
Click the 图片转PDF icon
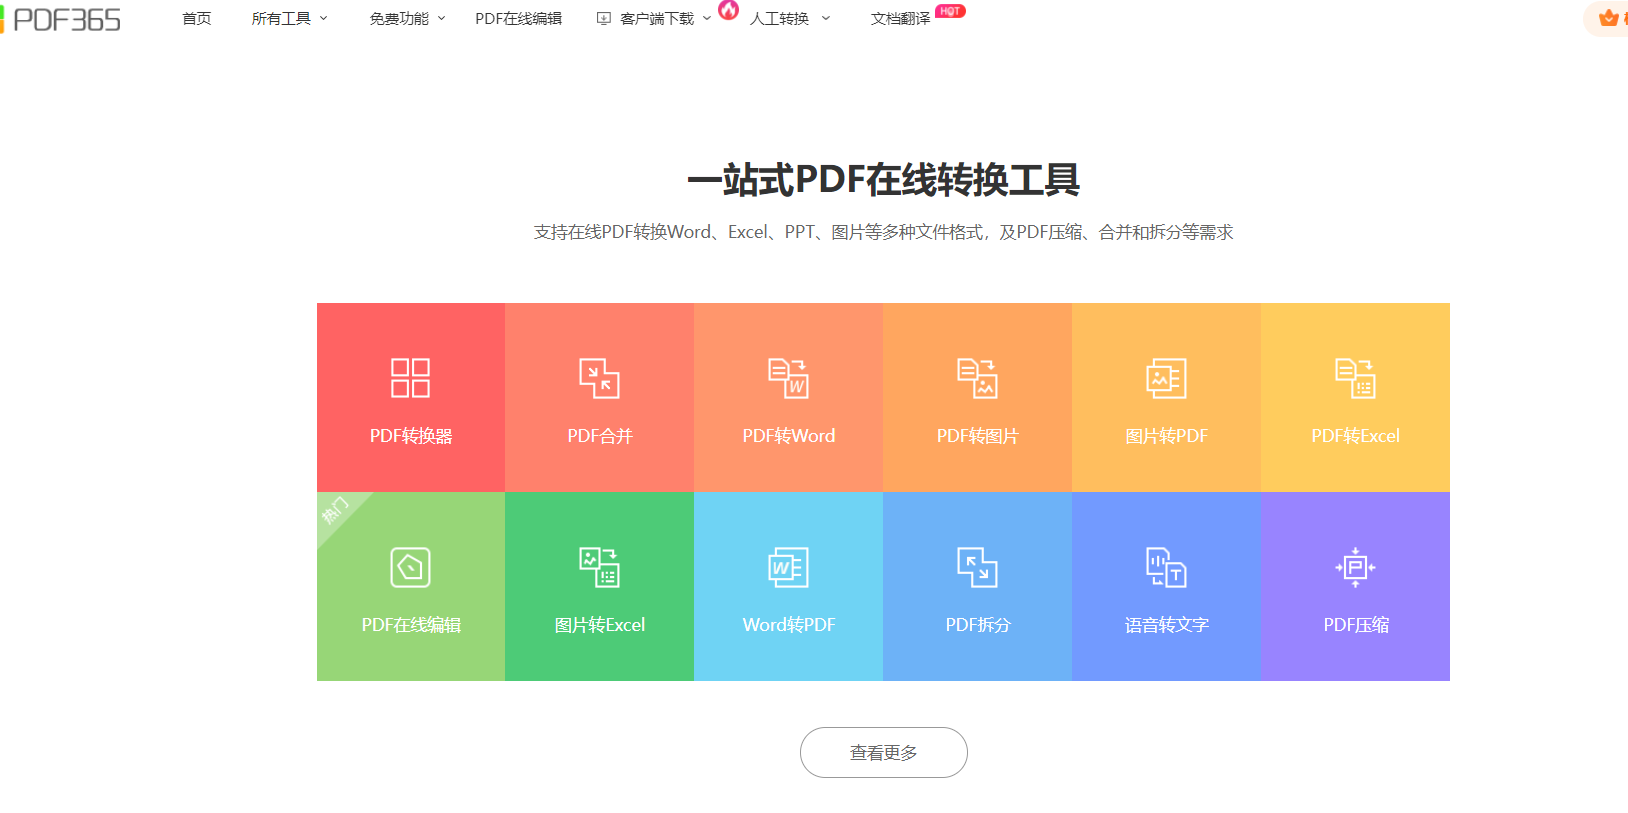click(x=1166, y=378)
